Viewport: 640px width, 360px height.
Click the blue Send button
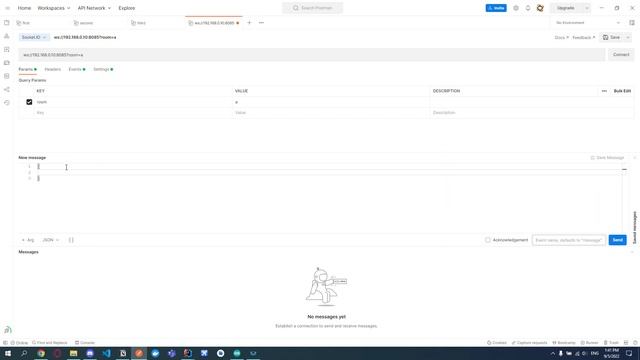coord(617,240)
